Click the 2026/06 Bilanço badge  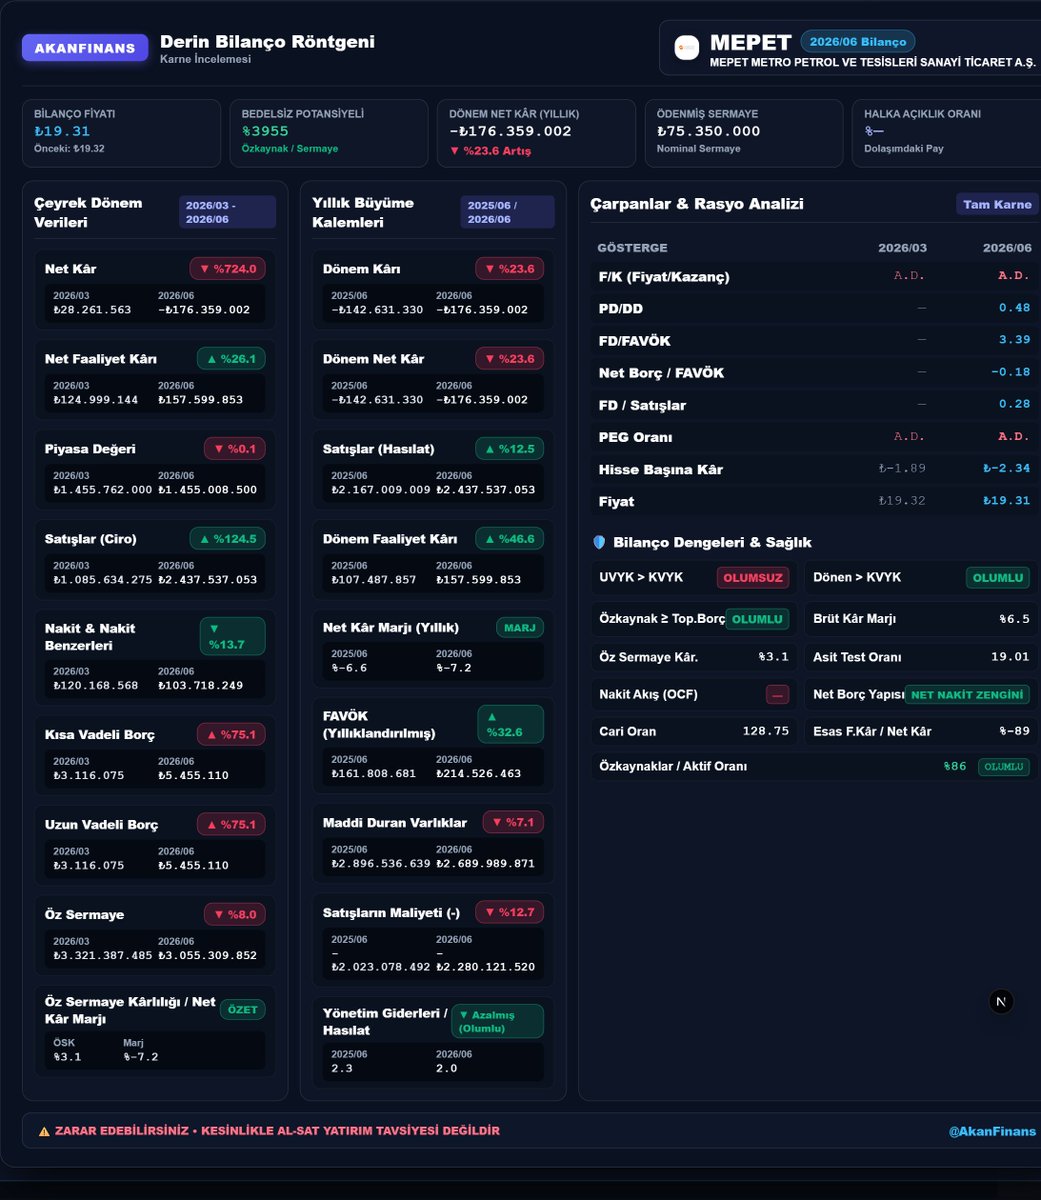point(857,42)
